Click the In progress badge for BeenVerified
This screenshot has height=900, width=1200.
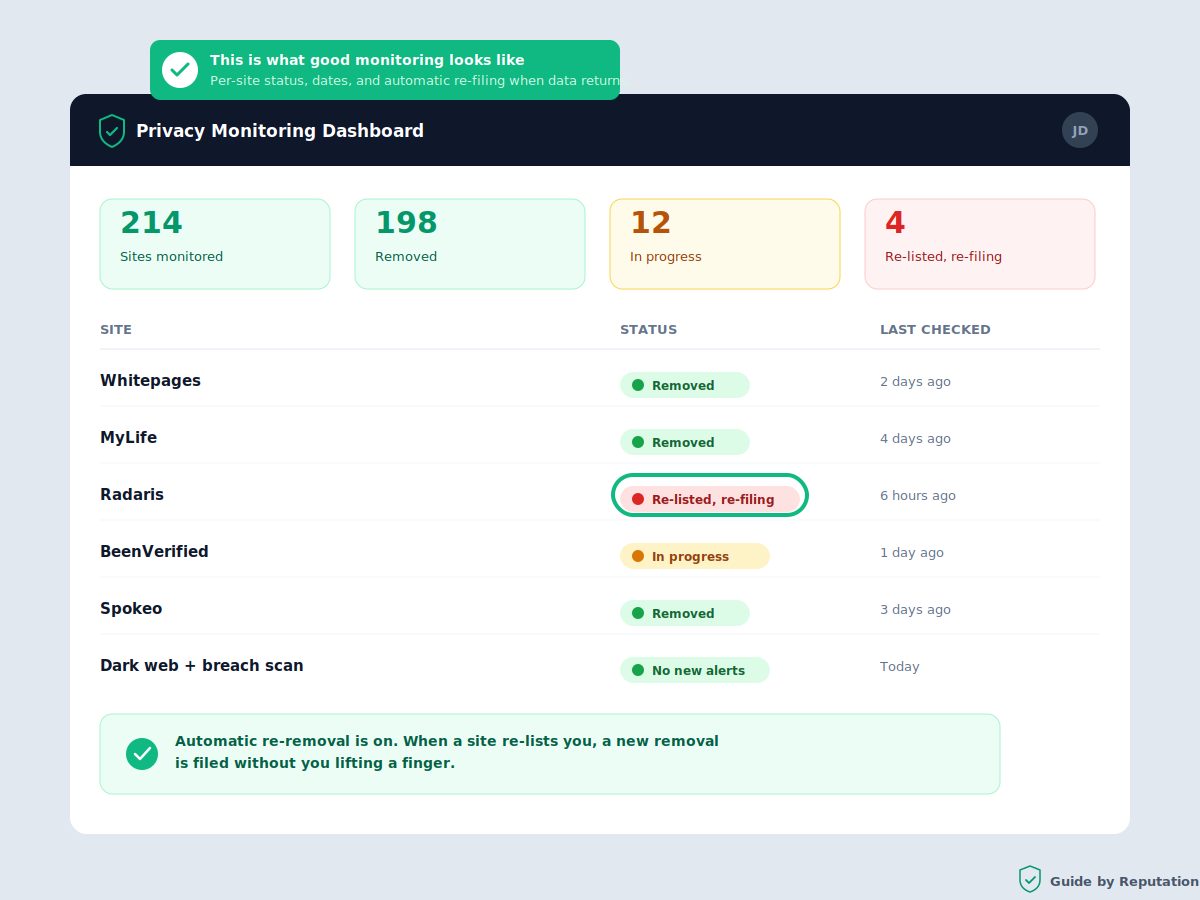click(x=695, y=556)
